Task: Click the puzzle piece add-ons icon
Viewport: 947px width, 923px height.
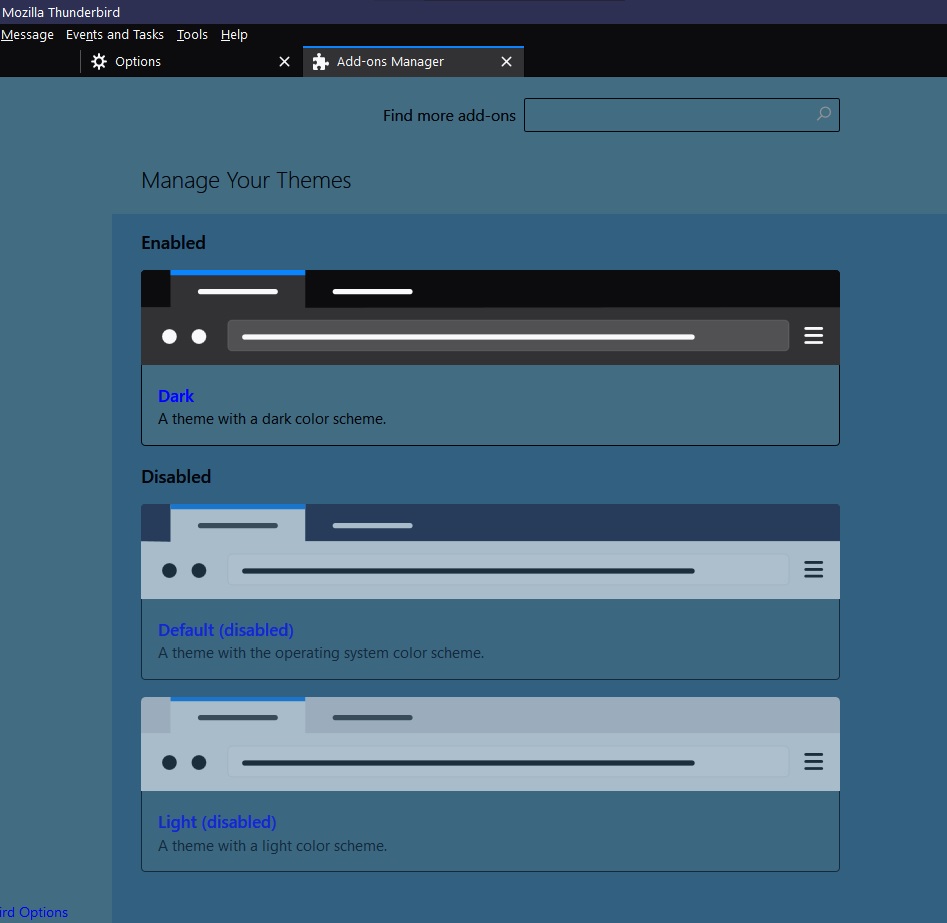Action: 320,62
